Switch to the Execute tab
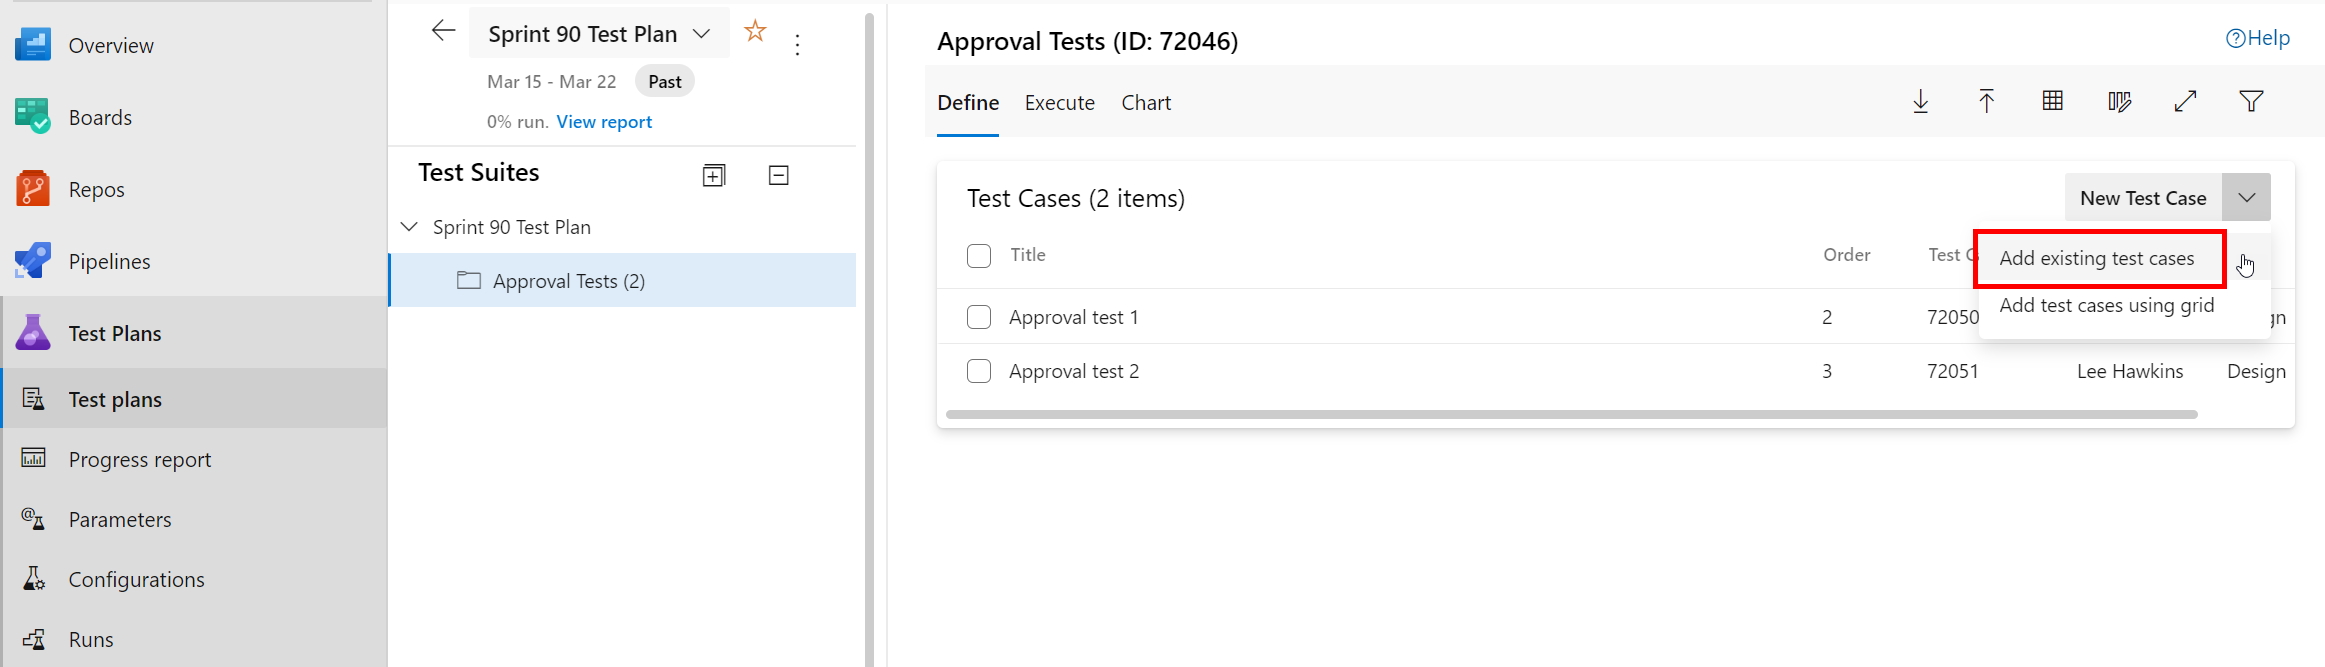Viewport: 2325px width, 667px height. pos(1059,103)
